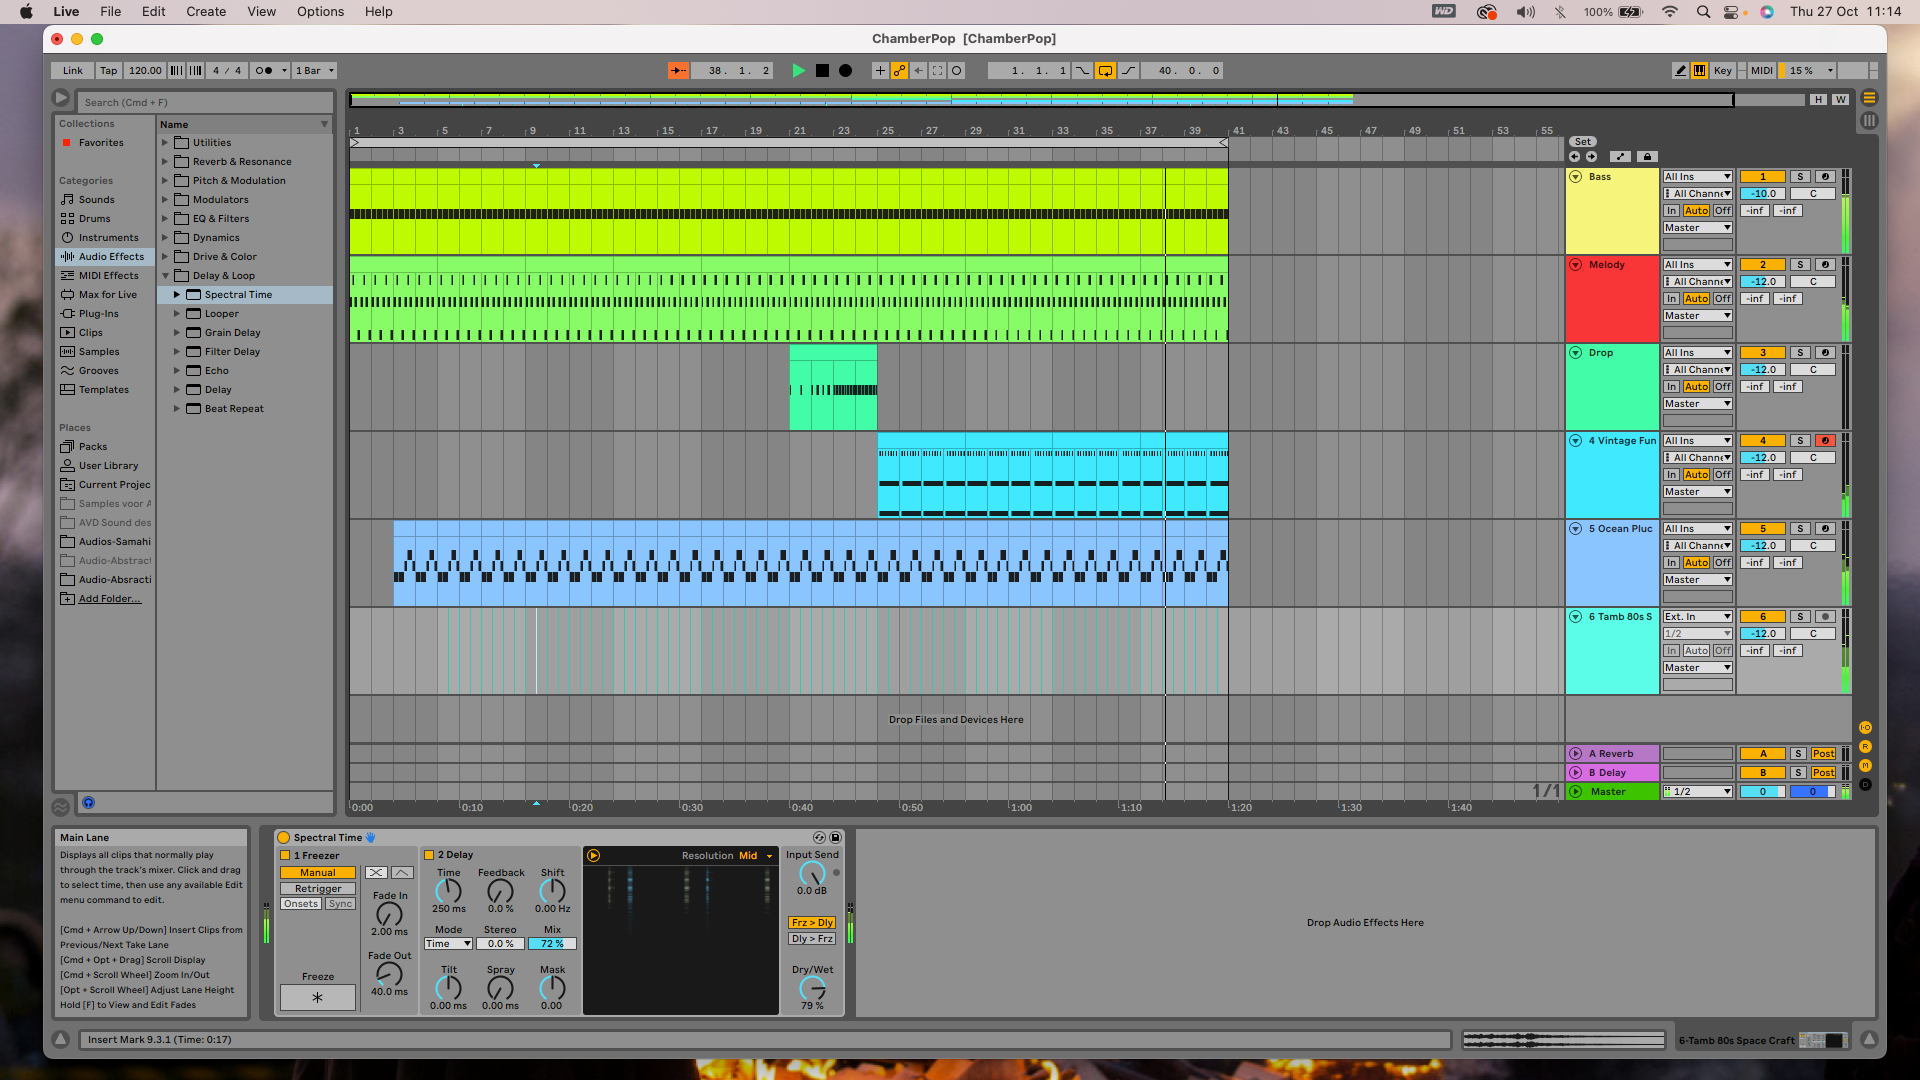
Task: Open the Drums category in the browser
Action: [95, 218]
